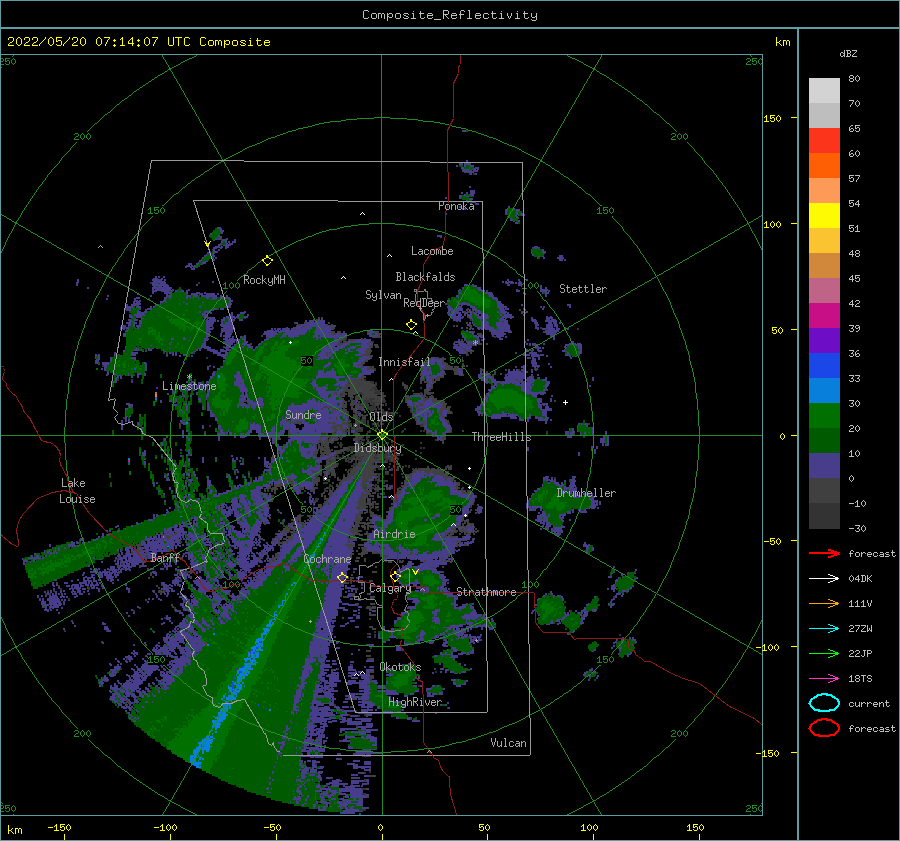Select the pink 45 dBZ color swatch
900x841 pixels.
pos(824,290)
